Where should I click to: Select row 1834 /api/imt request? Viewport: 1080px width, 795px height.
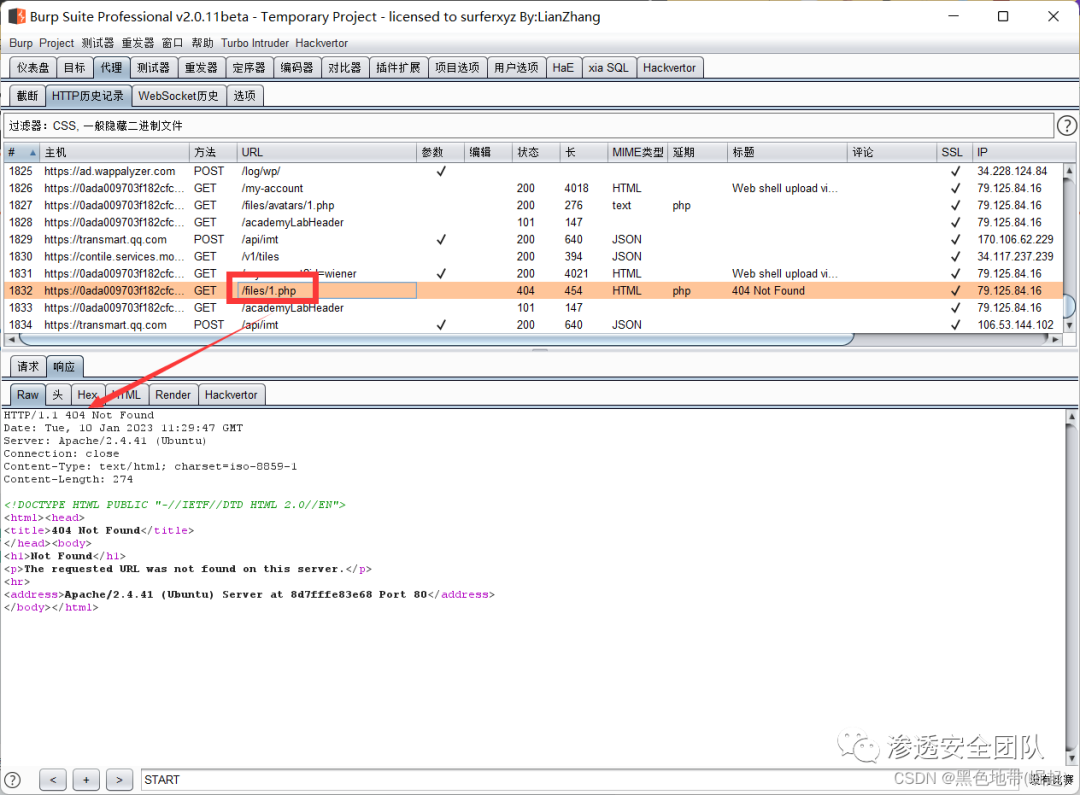click(x=534, y=324)
